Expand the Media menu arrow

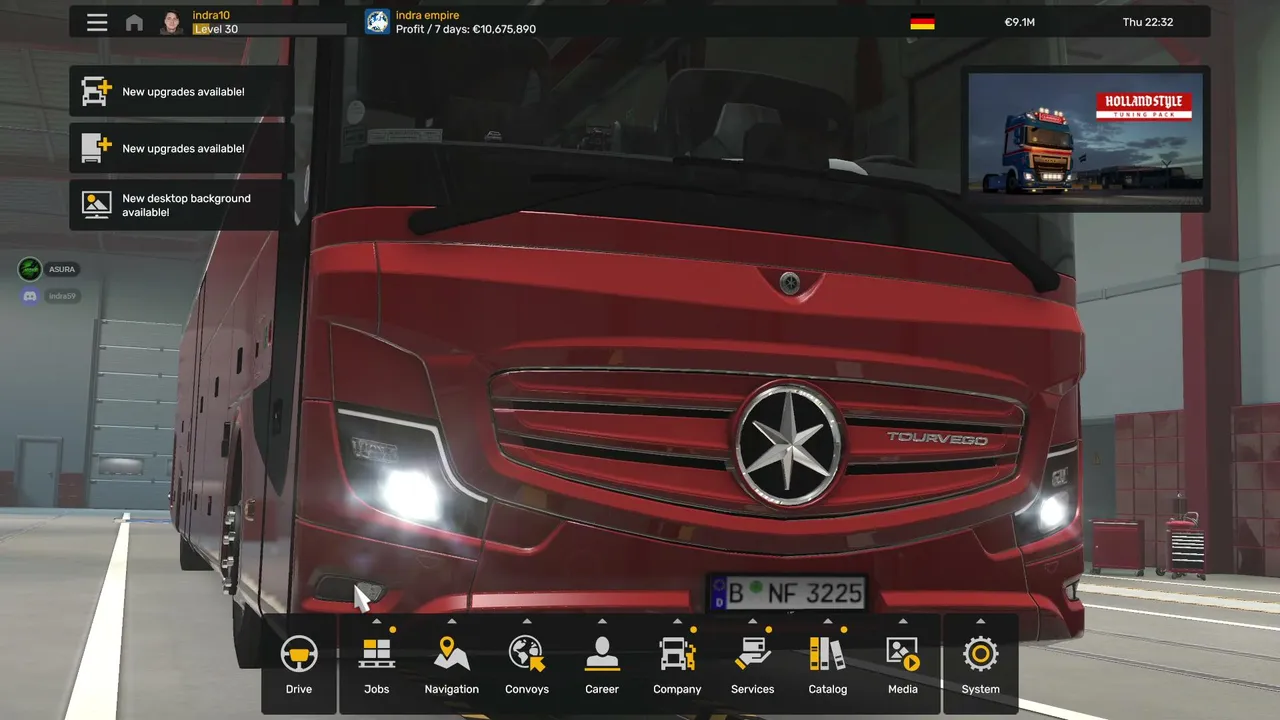pos(903,621)
